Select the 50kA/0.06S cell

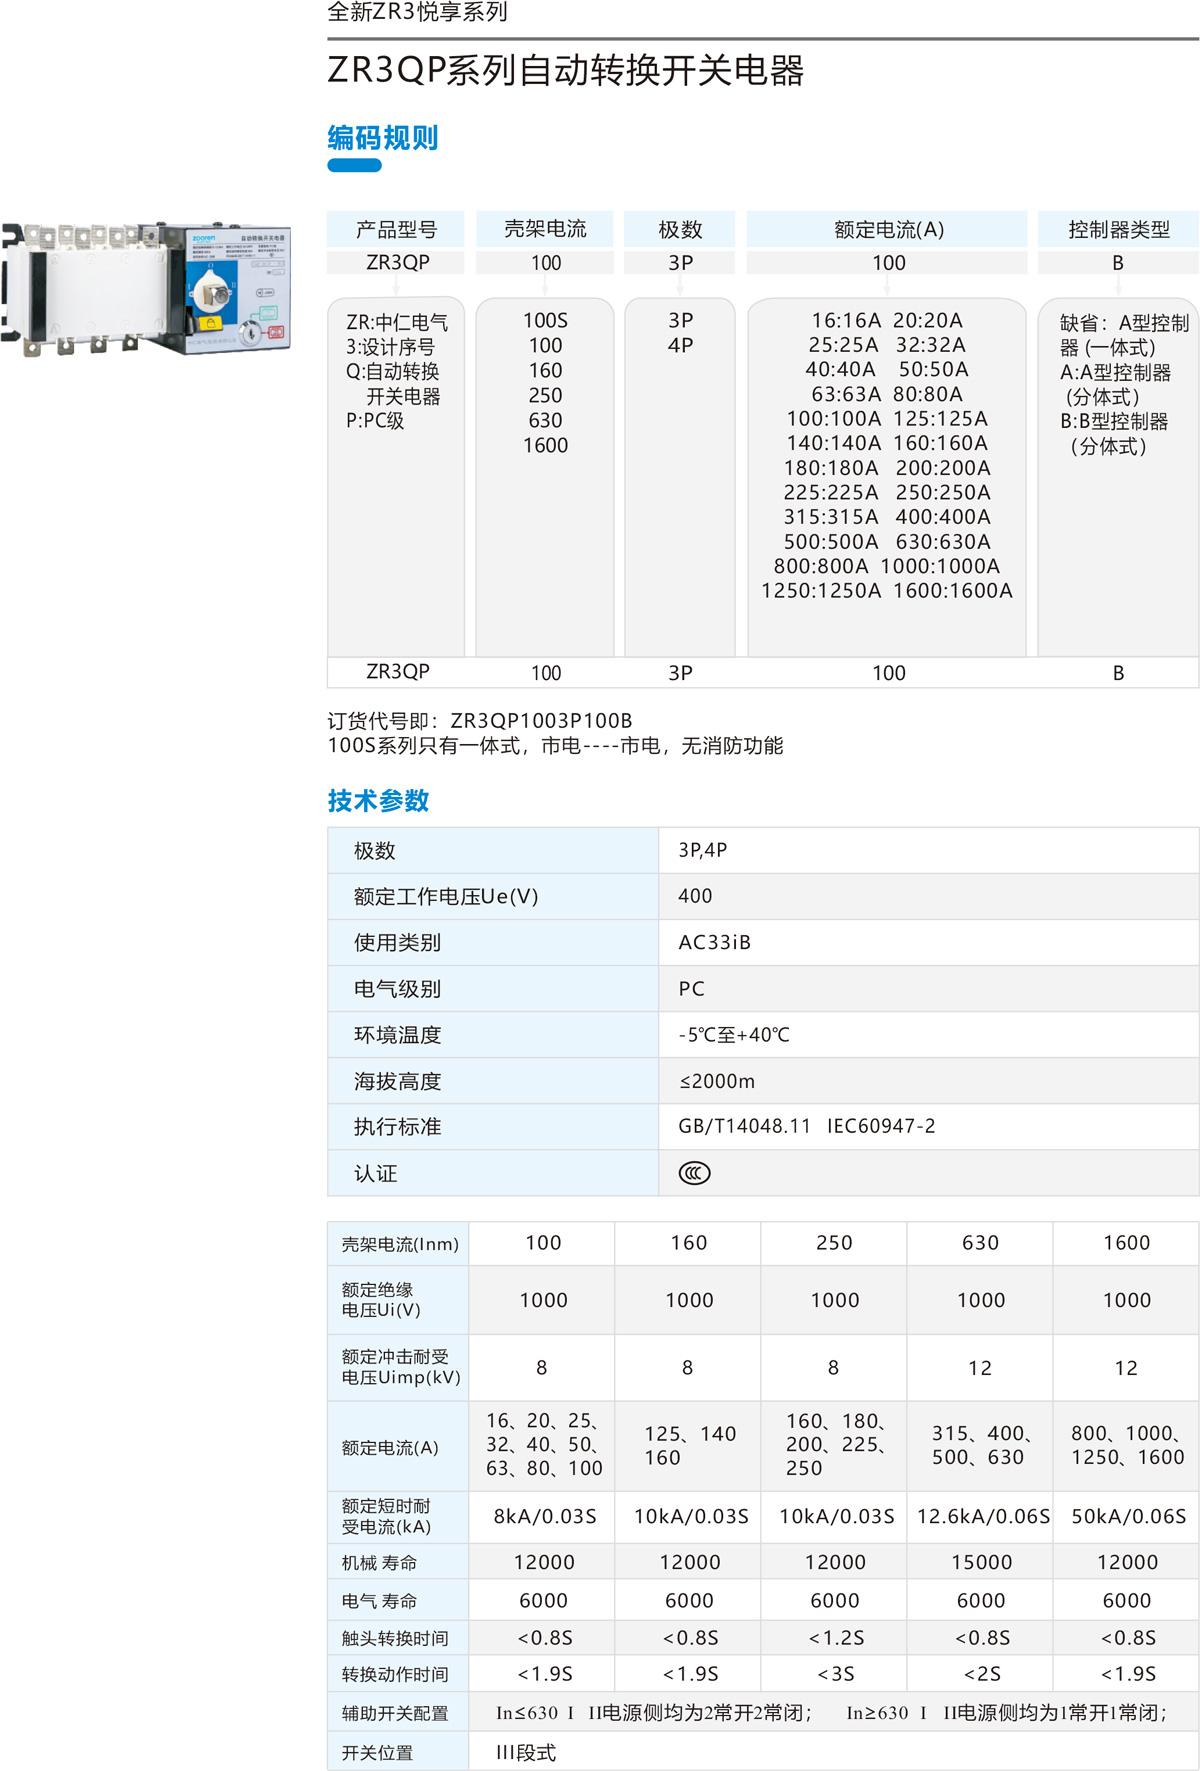click(1128, 1517)
